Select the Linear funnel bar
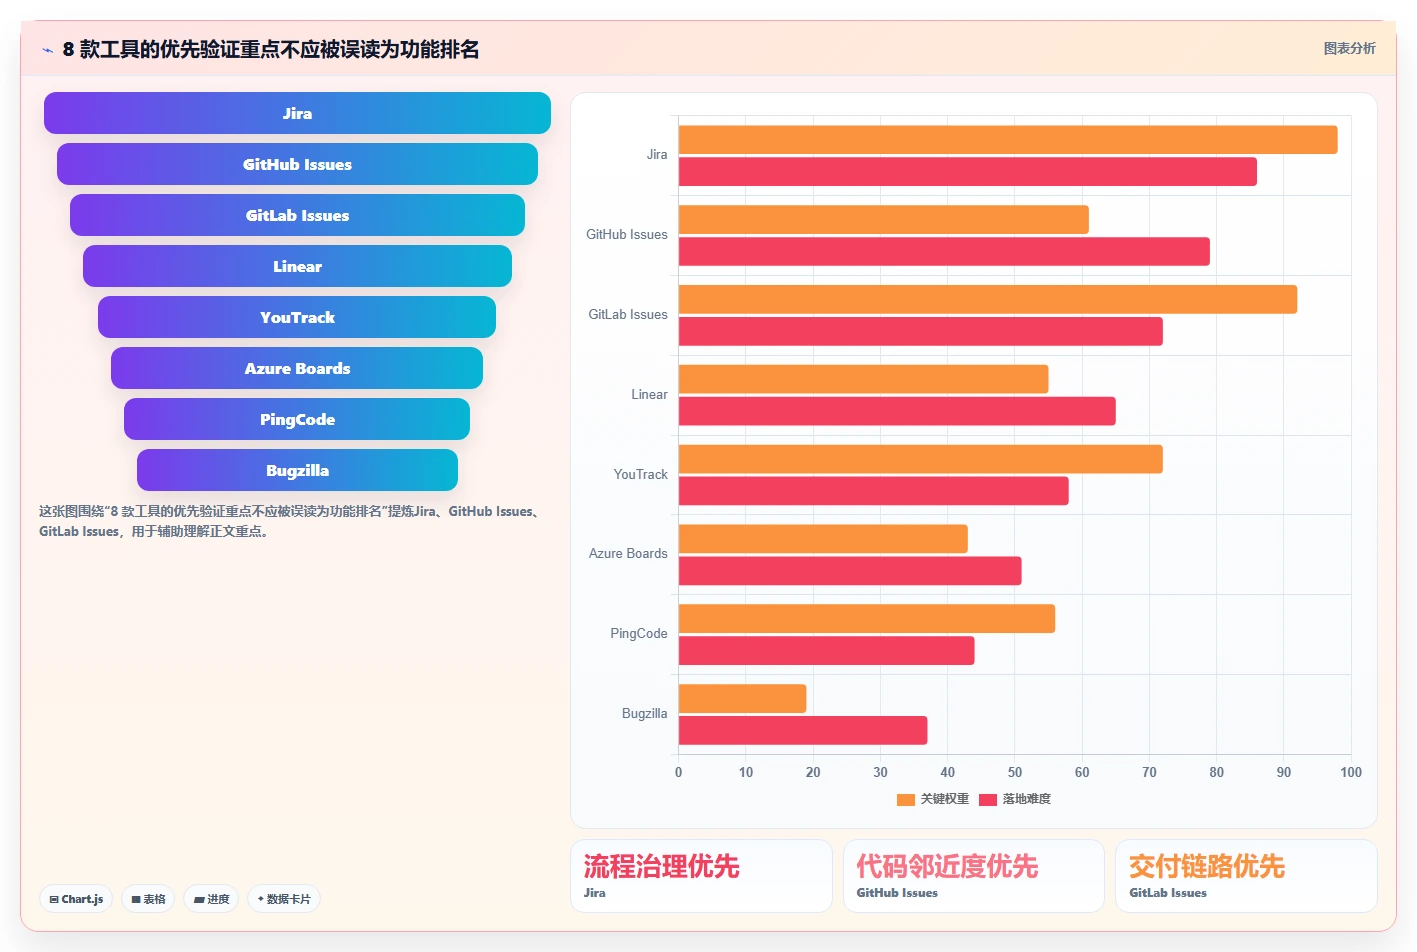The height and width of the screenshot is (952, 1417). pyautogui.click(x=297, y=266)
